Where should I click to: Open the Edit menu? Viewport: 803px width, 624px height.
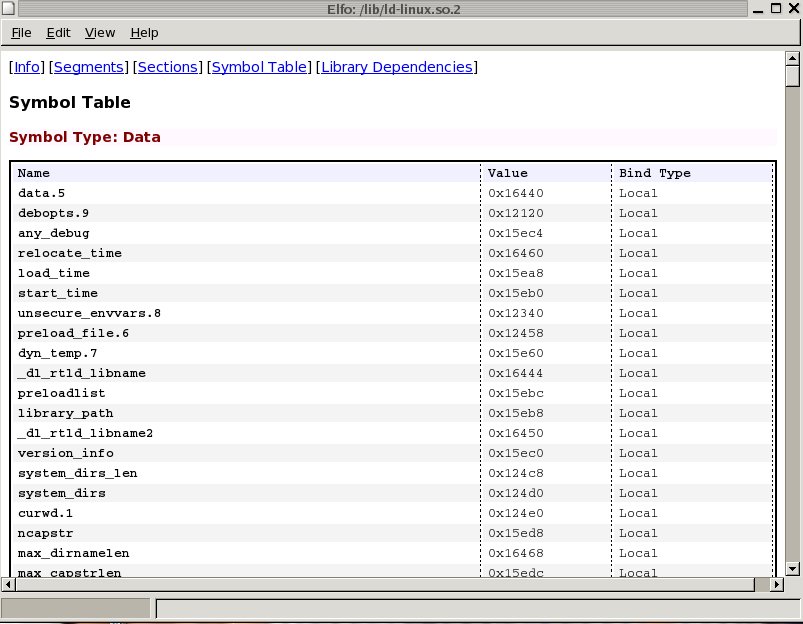tap(58, 33)
